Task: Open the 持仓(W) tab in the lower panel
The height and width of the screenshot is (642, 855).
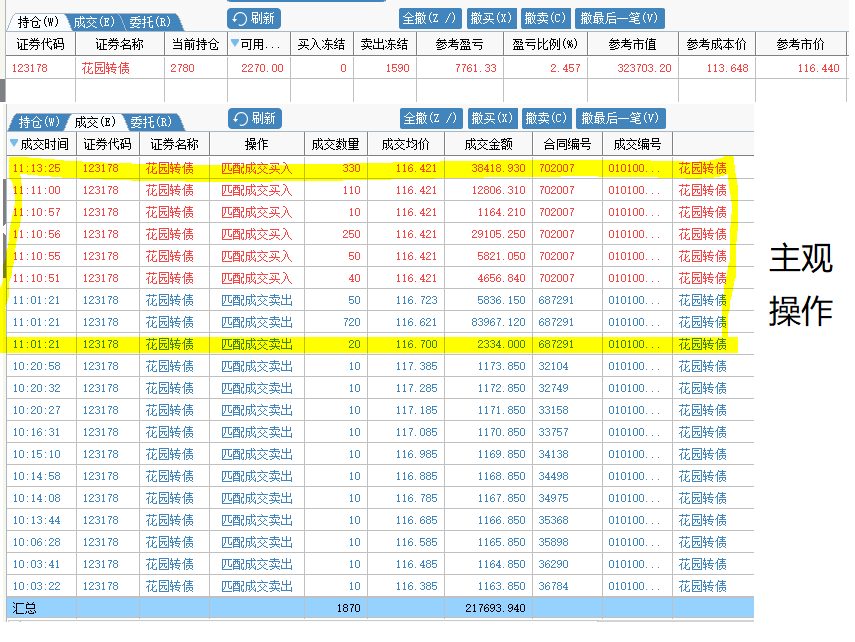Action: point(39,122)
